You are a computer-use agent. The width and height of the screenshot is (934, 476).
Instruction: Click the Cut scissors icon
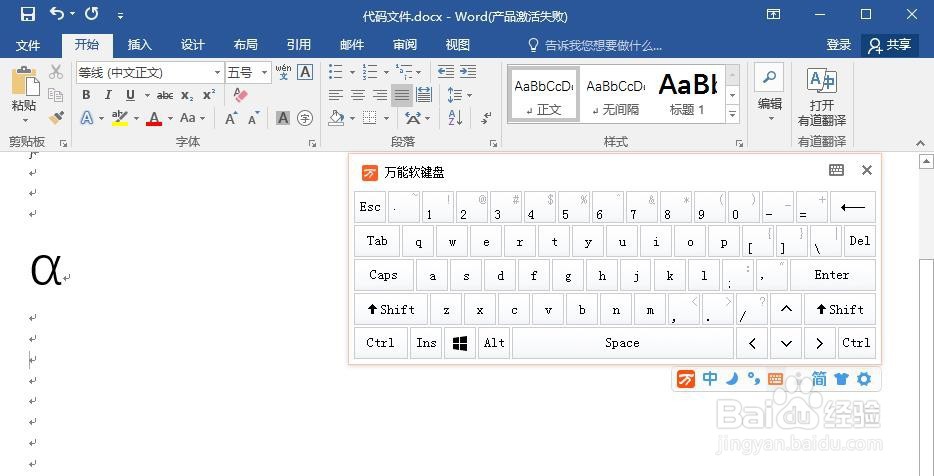coord(56,72)
